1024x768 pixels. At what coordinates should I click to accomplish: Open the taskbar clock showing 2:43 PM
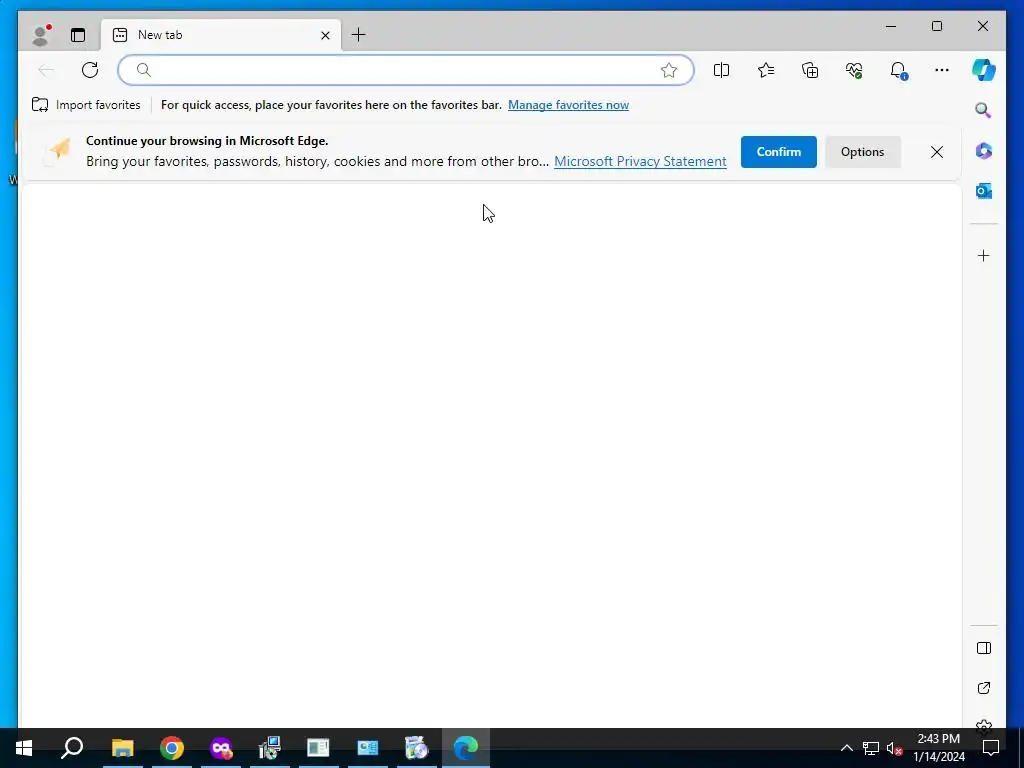click(938, 748)
